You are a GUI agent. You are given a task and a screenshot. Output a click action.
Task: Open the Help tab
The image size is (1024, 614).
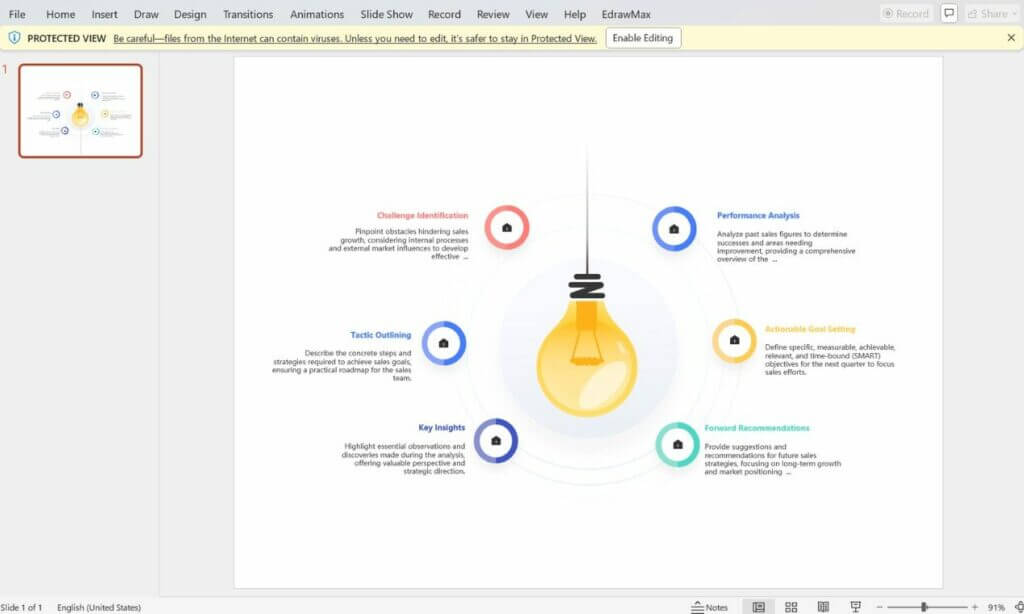(x=575, y=14)
